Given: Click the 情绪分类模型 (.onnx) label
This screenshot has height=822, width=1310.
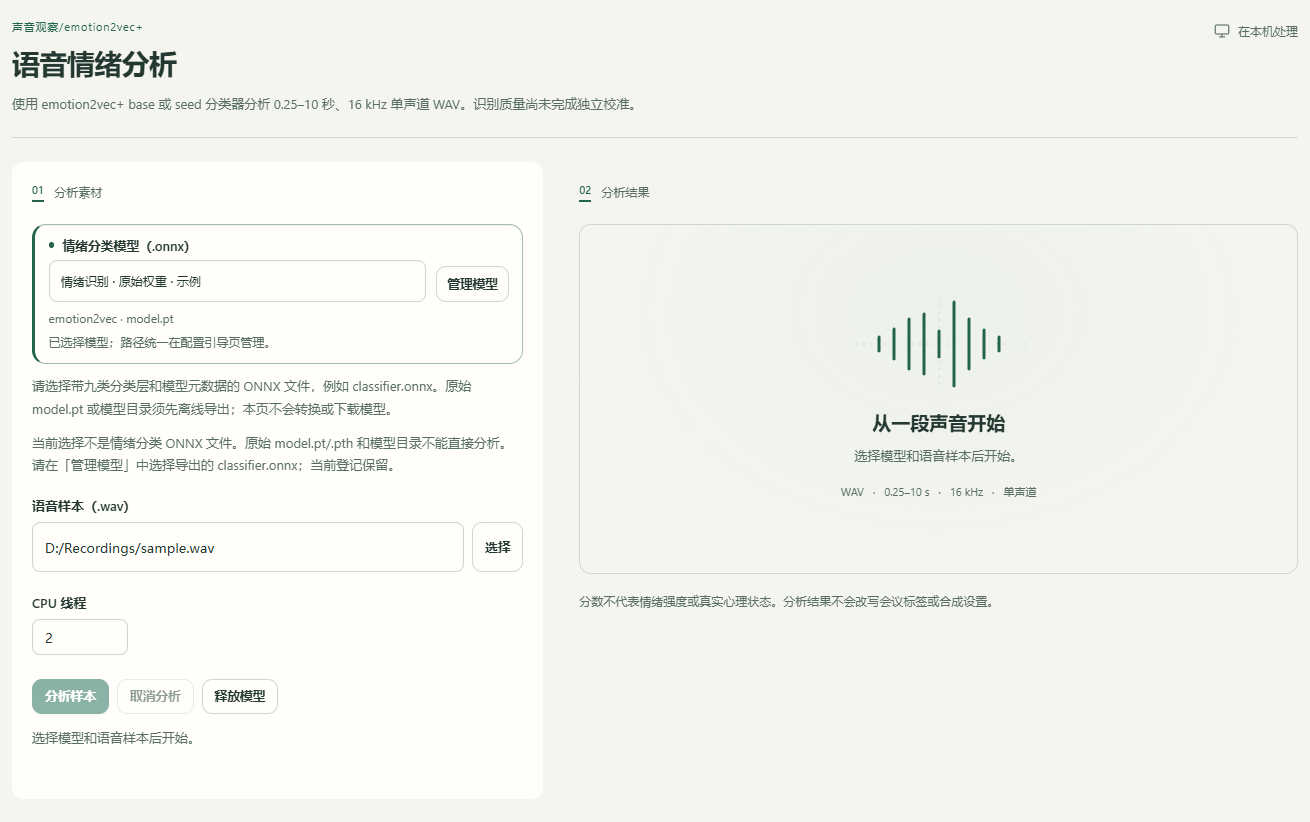Looking at the screenshot, I should (x=126, y=246).
